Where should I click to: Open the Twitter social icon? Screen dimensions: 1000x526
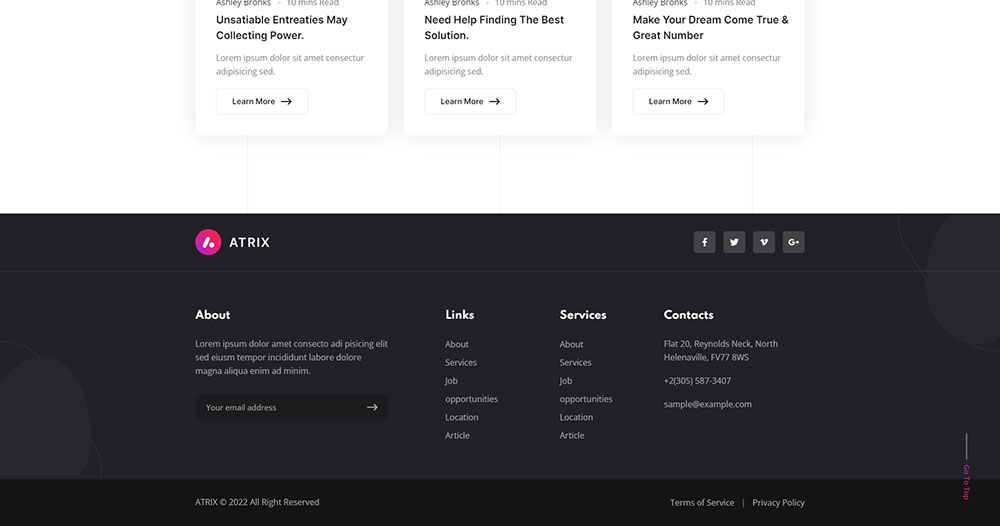pyautogui.click(x=734, y=242)
